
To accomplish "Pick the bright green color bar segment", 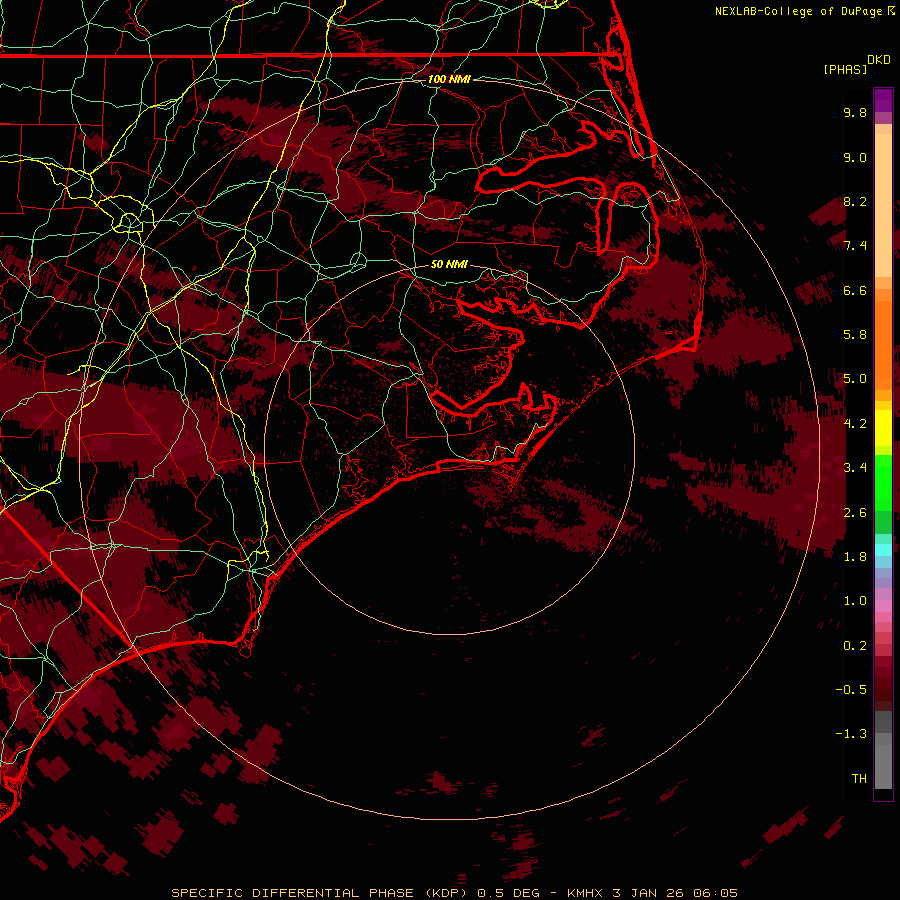I will [883, 482].
